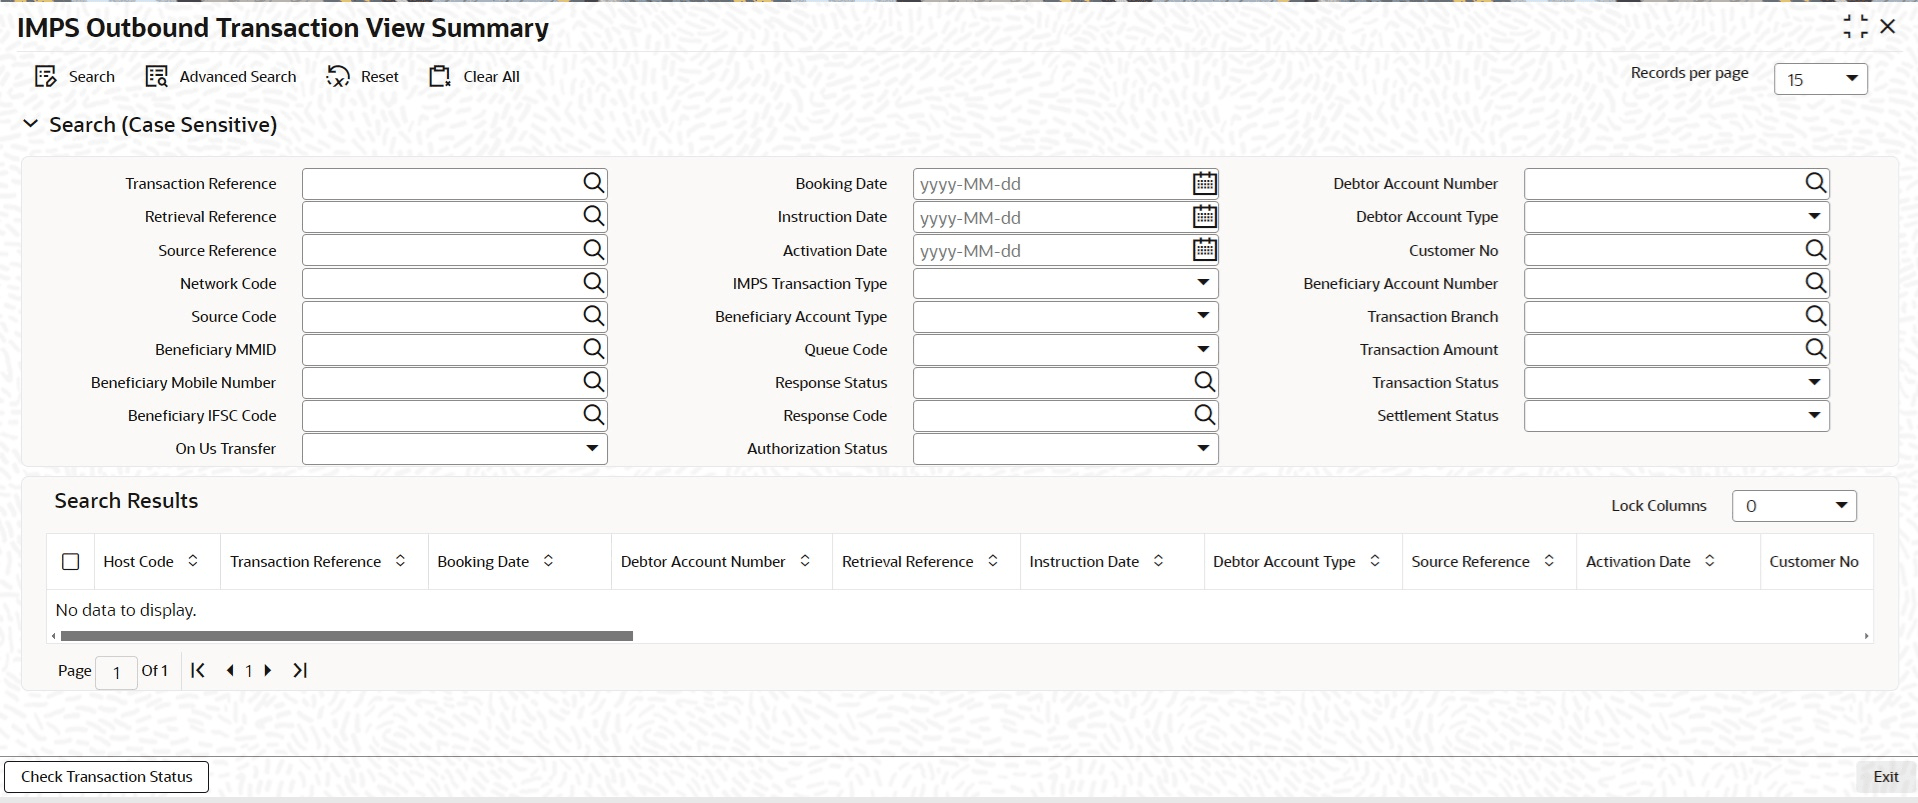The image size is (1918, 803).
Task: Open lookup for Response Status field
Action: (1205, 382)
